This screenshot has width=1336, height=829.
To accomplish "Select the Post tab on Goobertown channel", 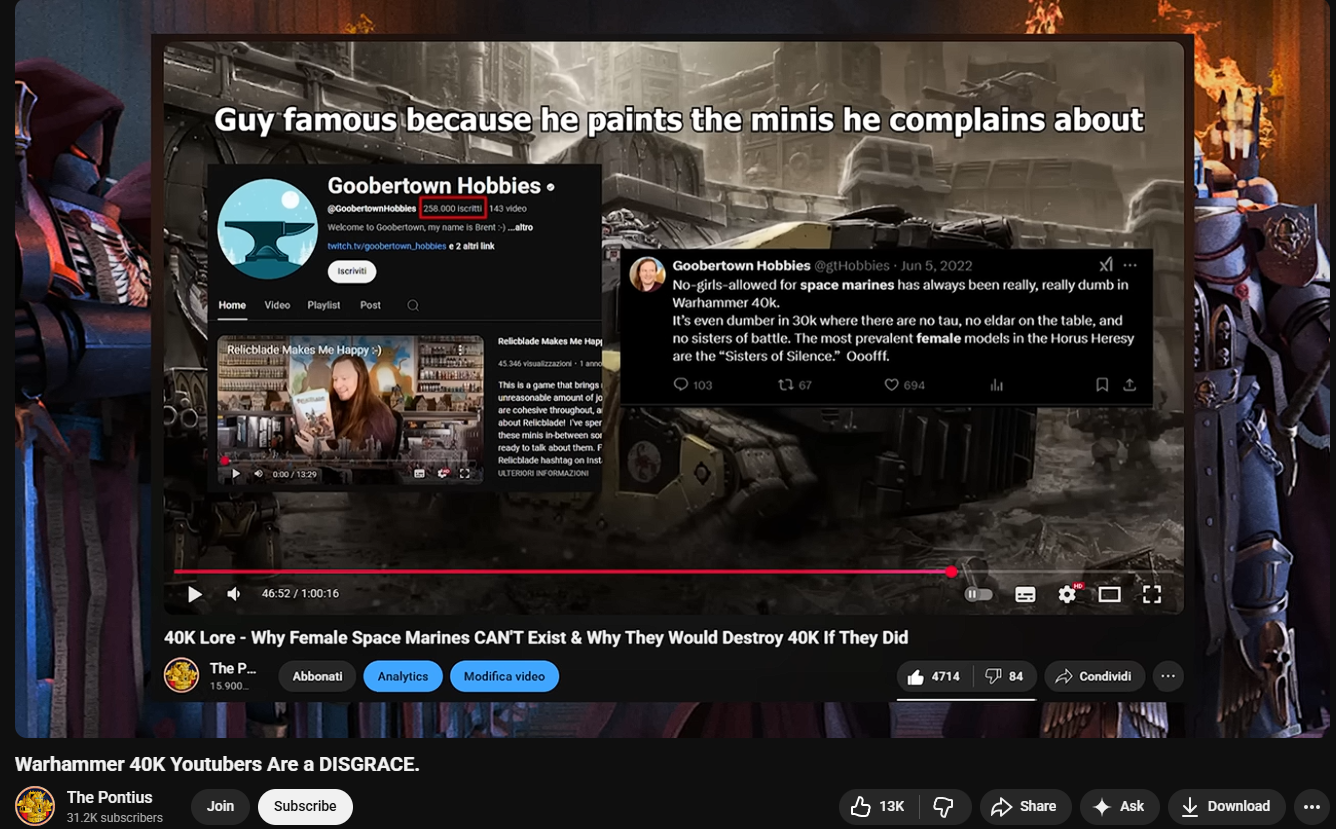I will [x=370, y=305].
